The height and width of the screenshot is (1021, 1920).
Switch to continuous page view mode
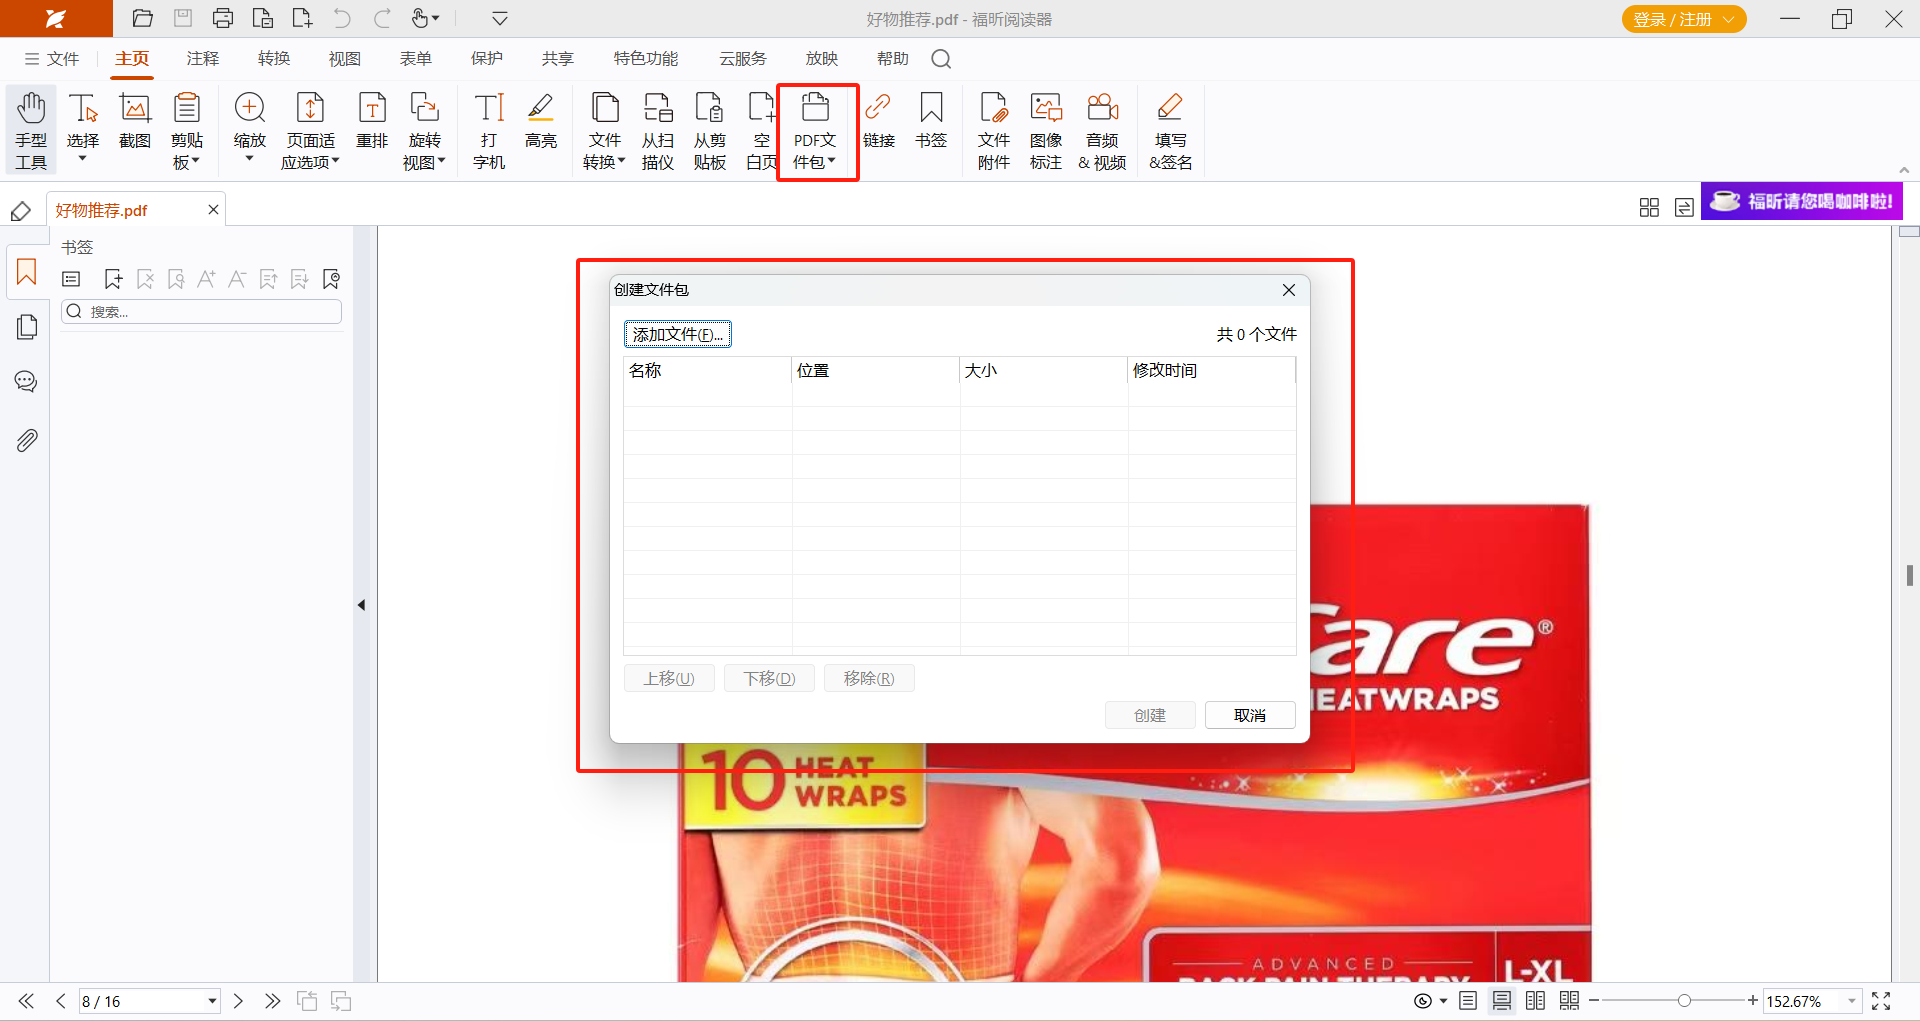[1502, 1001]
